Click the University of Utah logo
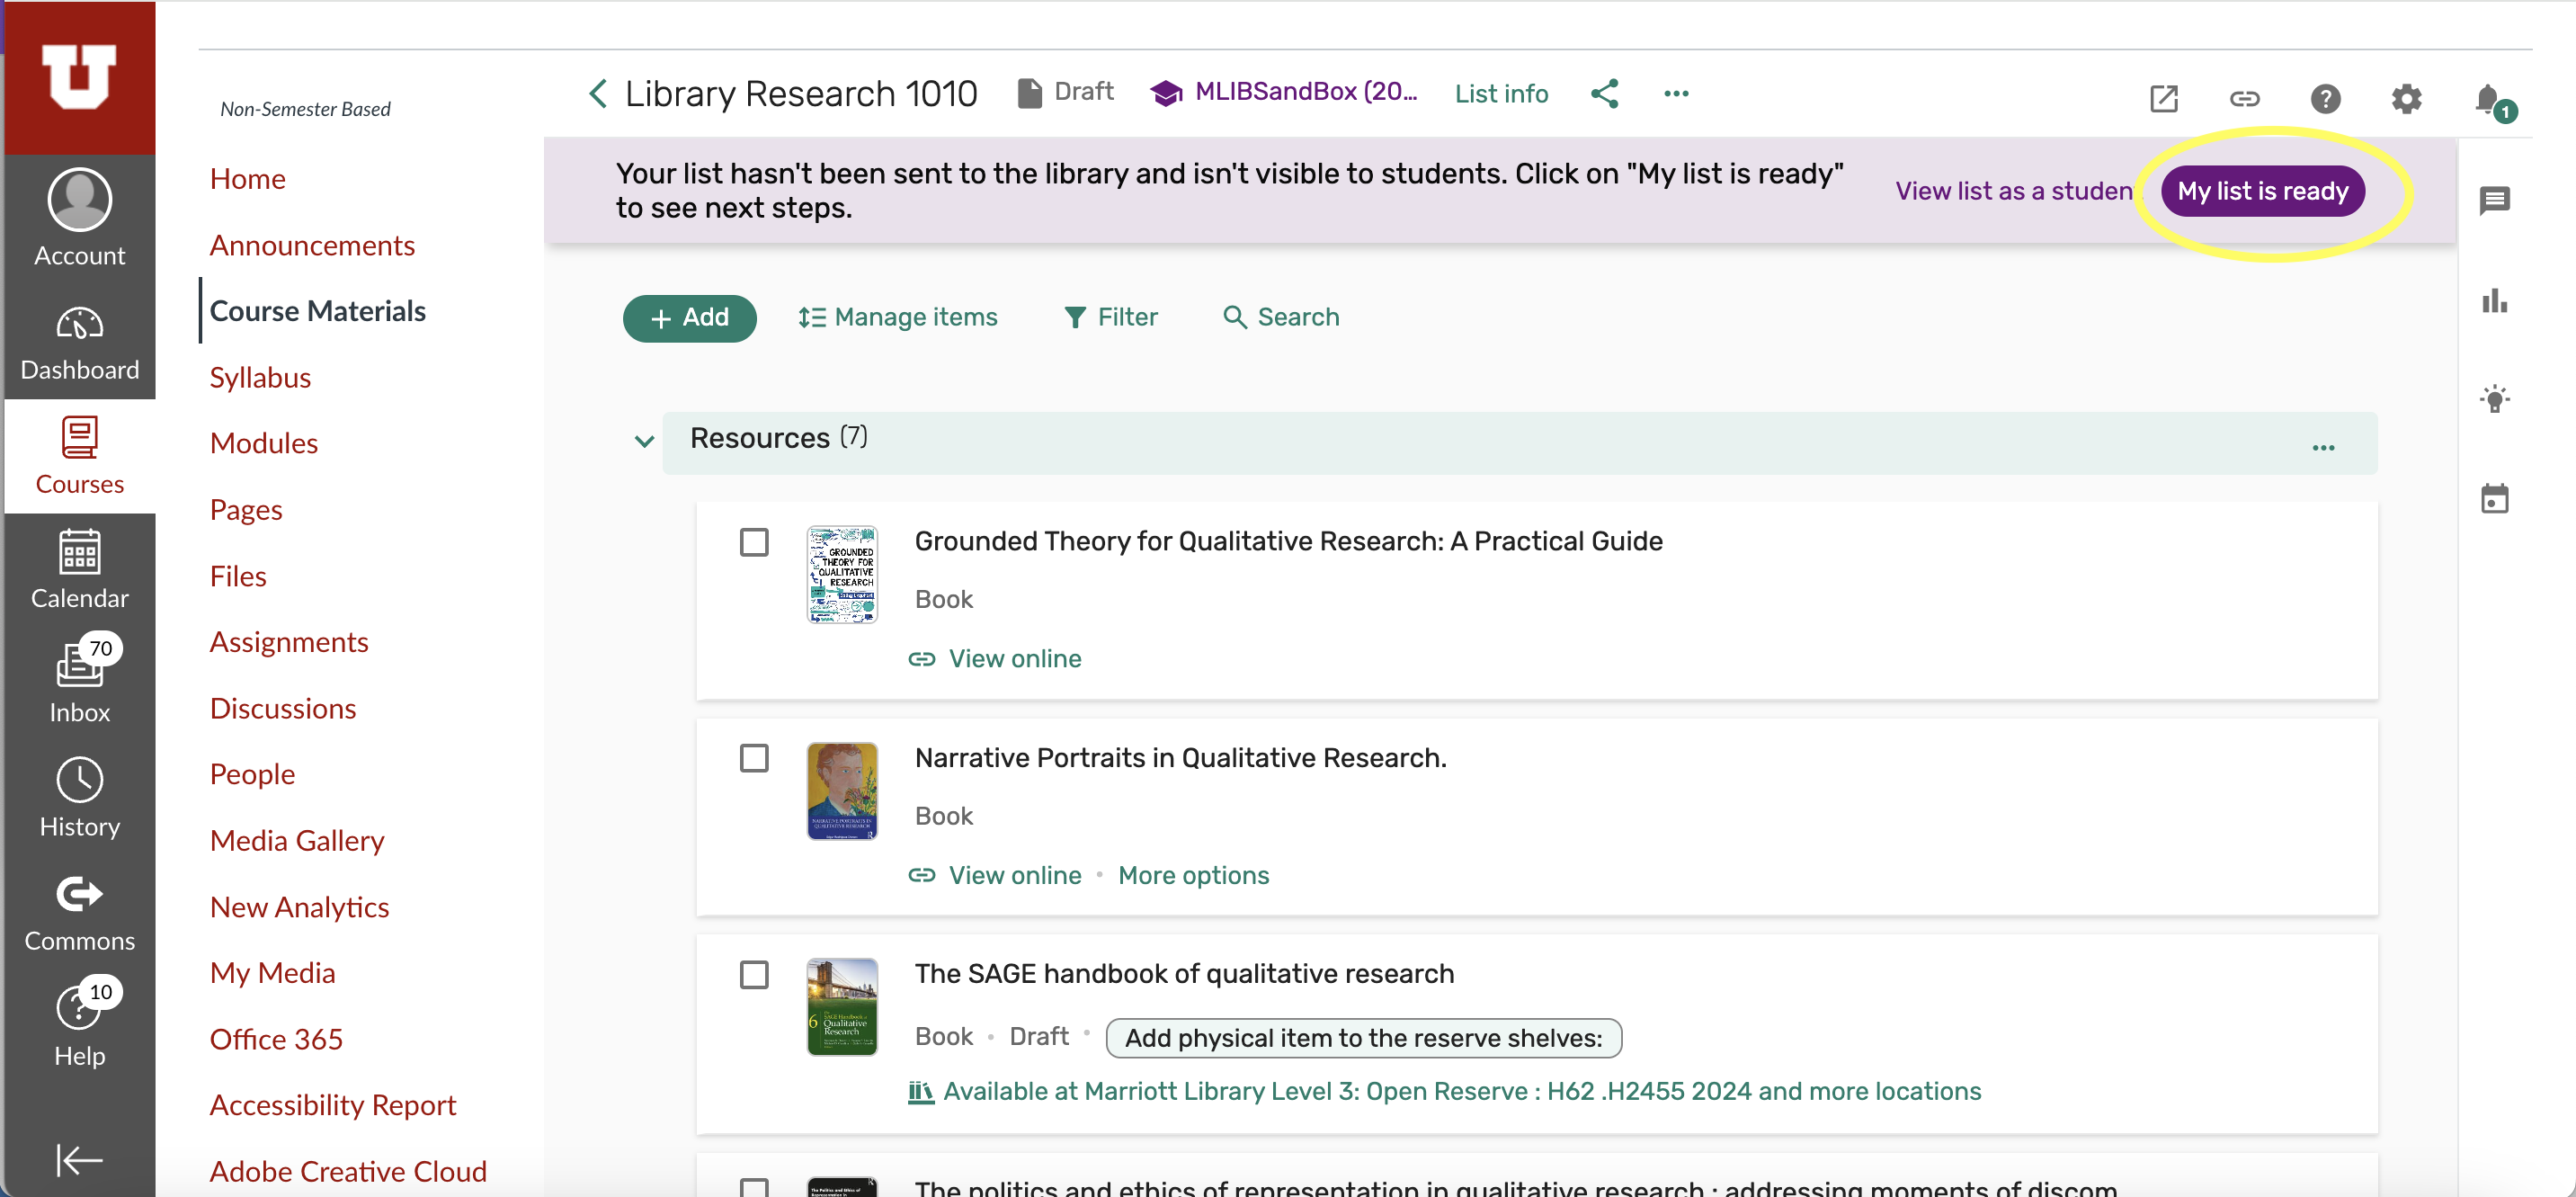This screenshot has width=2576, height=1197. 79,77
